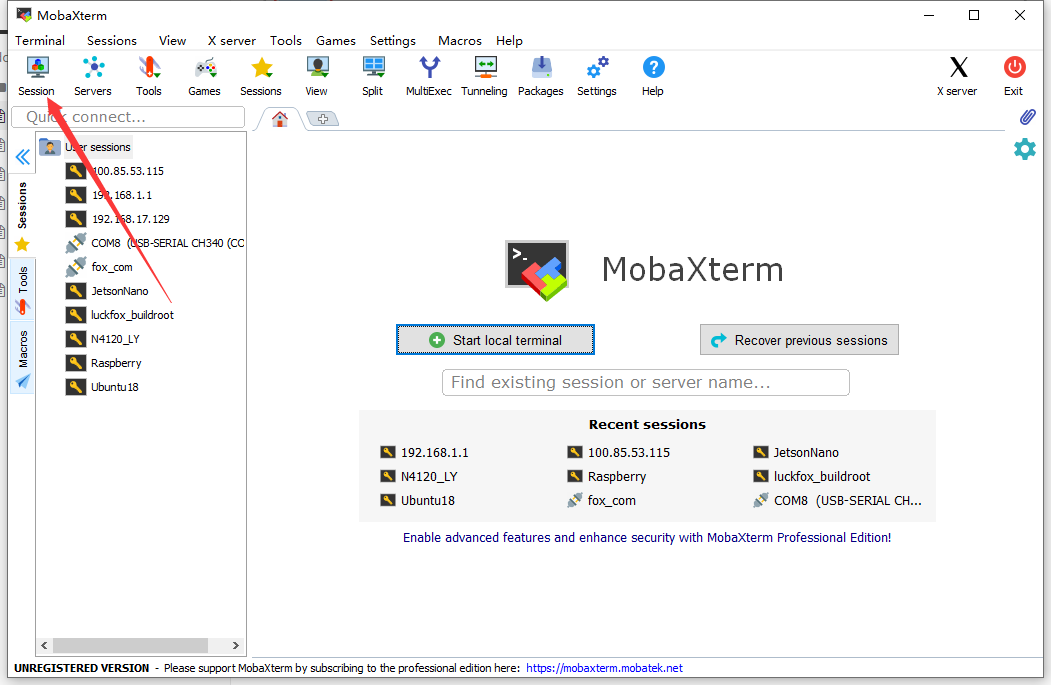The height and width of the screenshot is (685, 1051).
Task: Collapse the sidebar with double chevron
Action: point(22,157)
